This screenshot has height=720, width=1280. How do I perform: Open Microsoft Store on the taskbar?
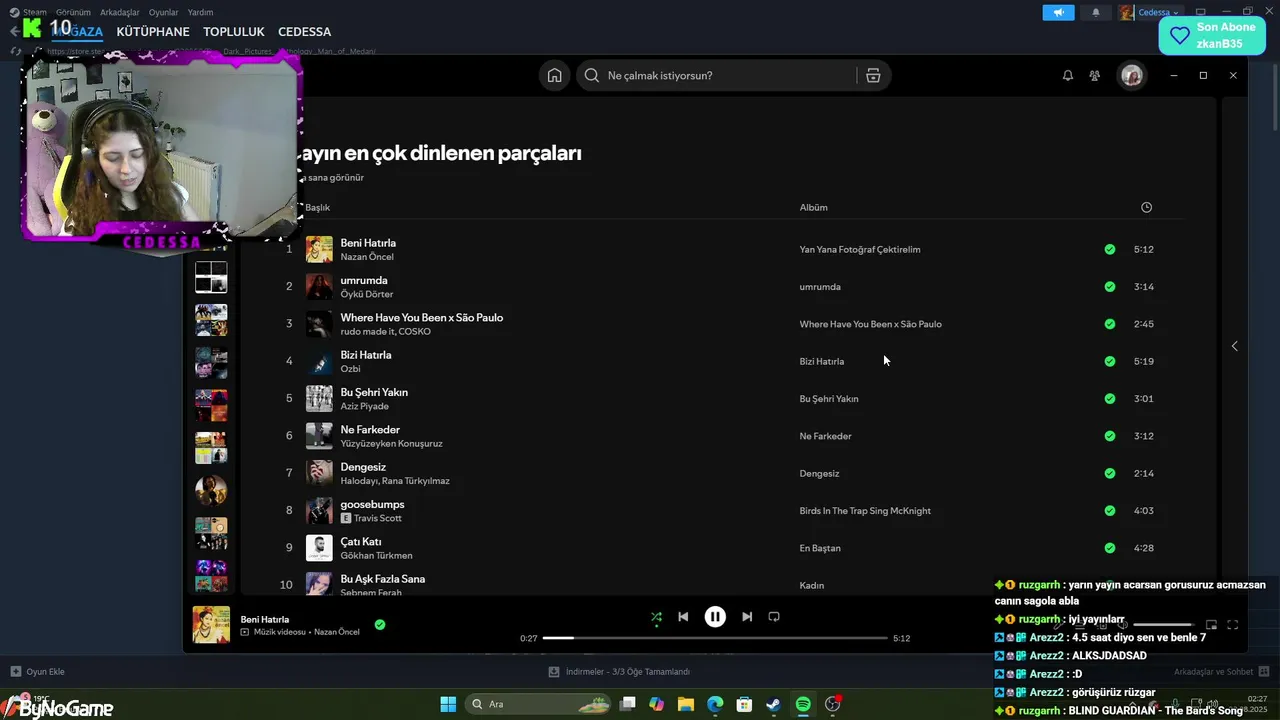(x=744, y=704)
